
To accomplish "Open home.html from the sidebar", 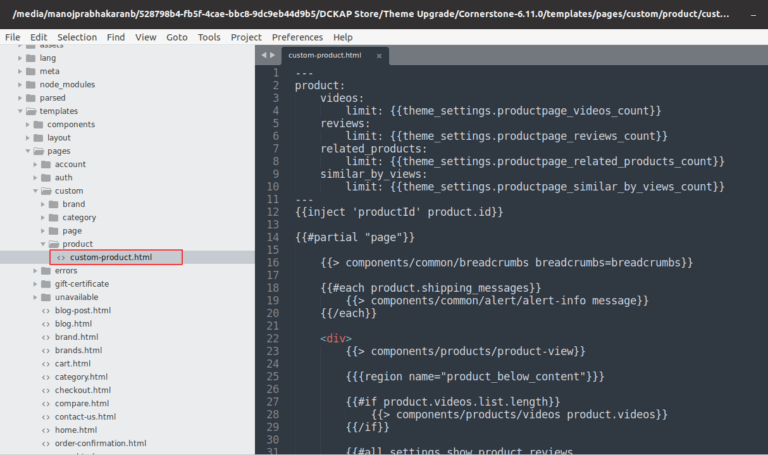I will pos(76,430).
